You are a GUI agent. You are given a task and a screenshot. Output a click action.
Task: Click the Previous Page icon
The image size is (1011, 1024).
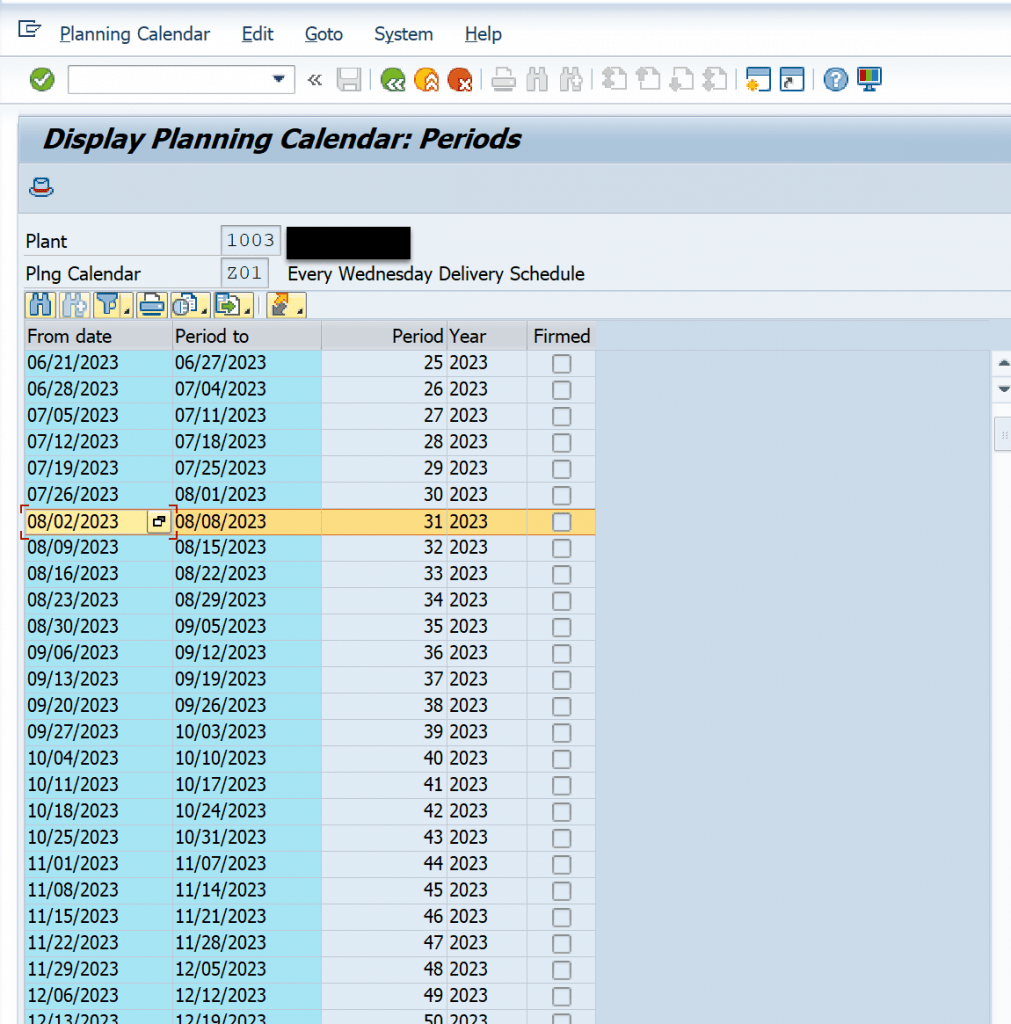648,80
